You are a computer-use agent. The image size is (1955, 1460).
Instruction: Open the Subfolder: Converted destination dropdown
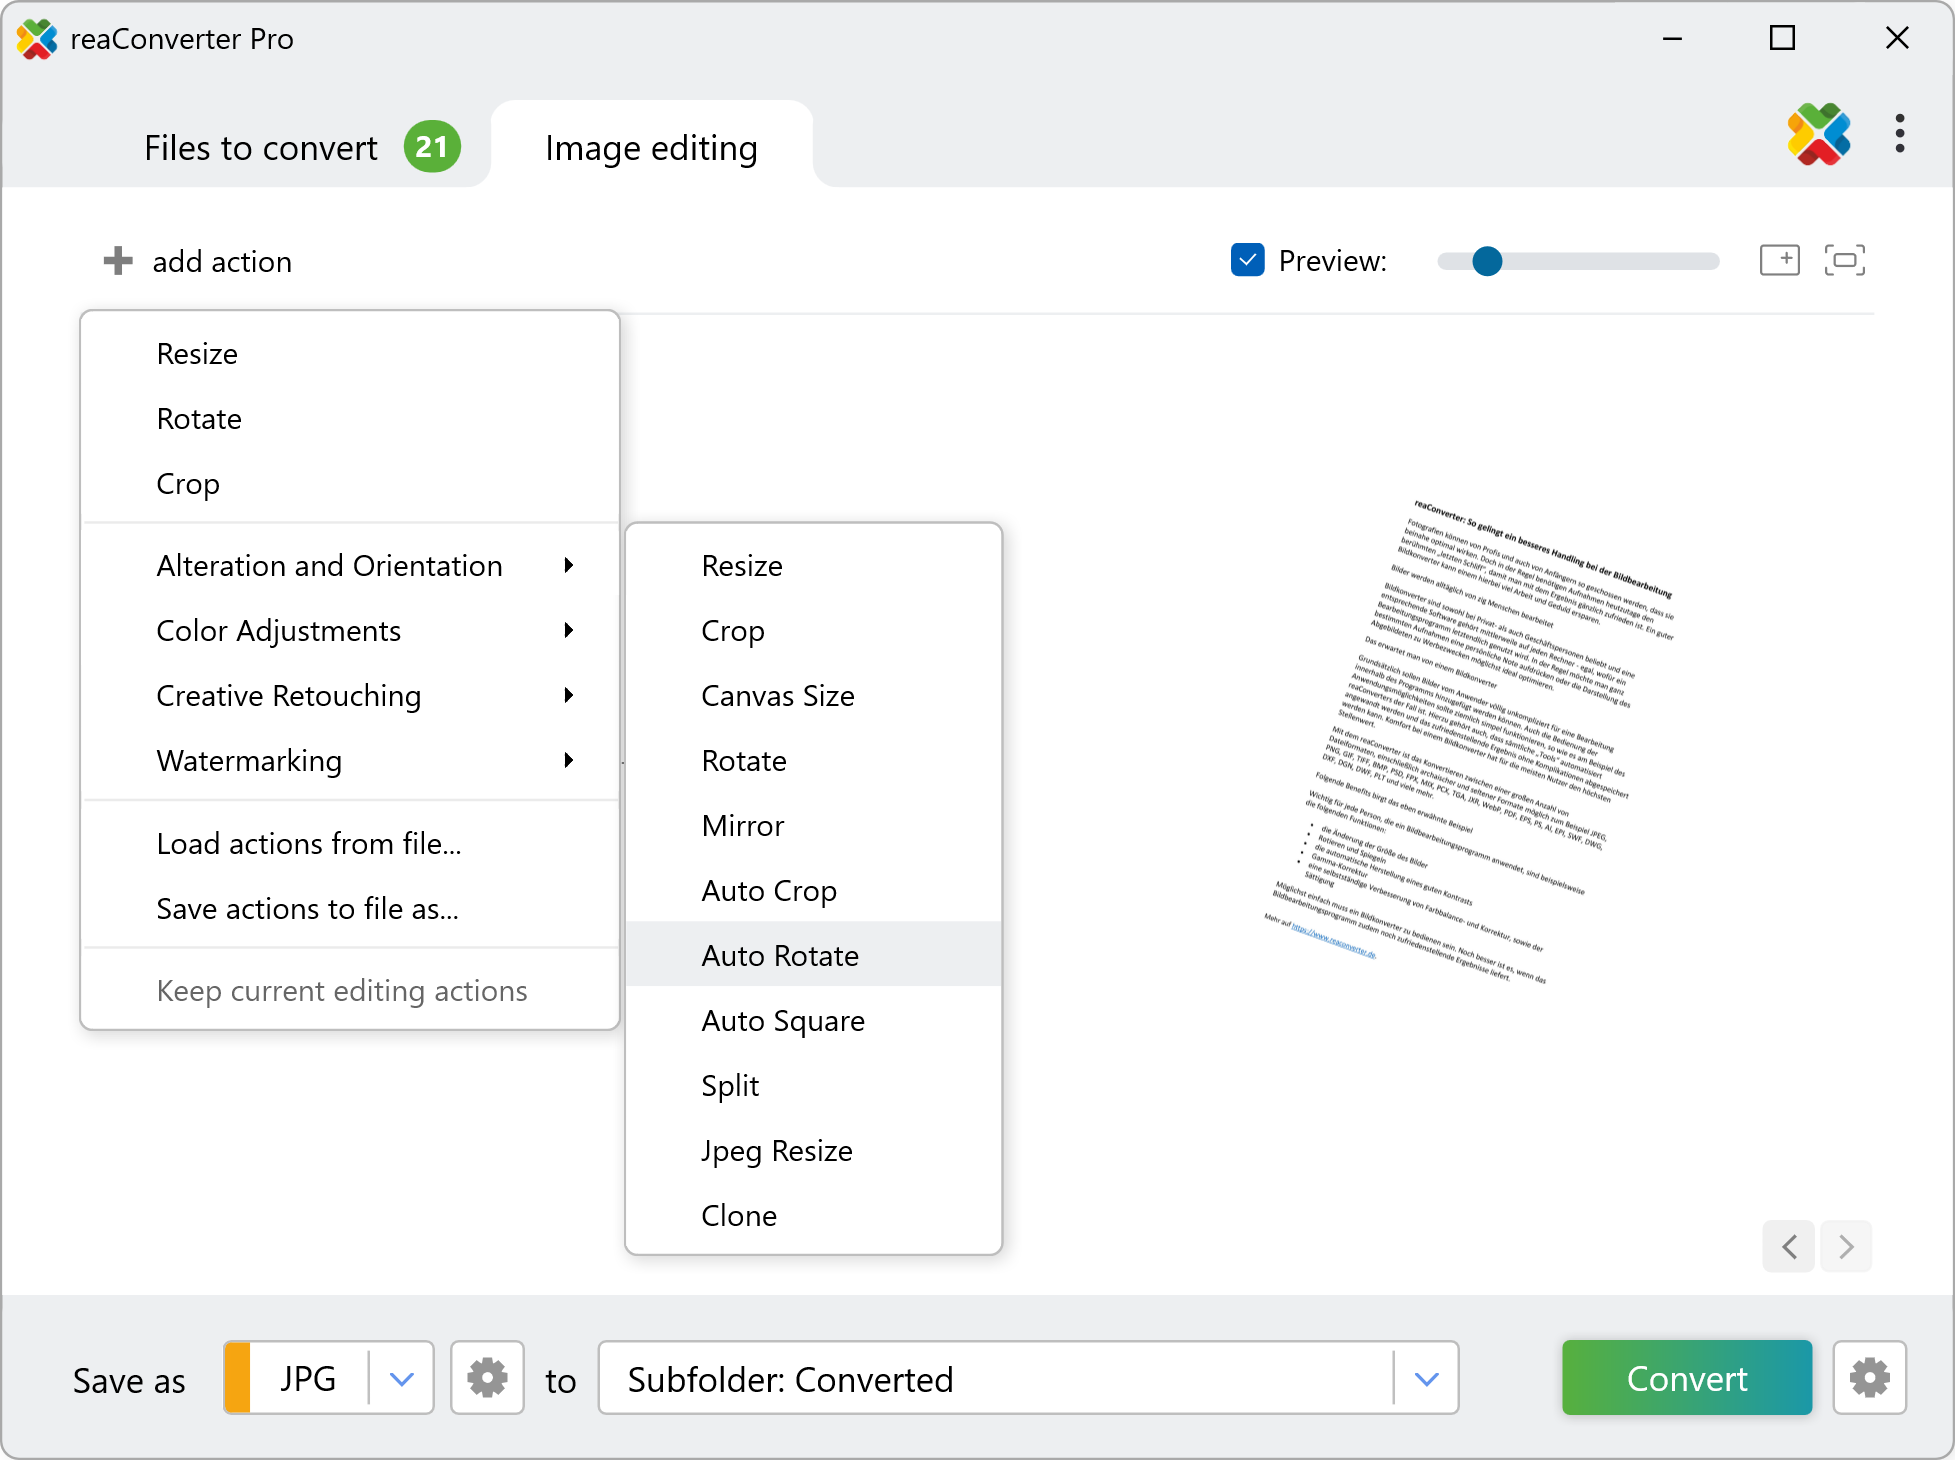[x=1426, y=1379]
